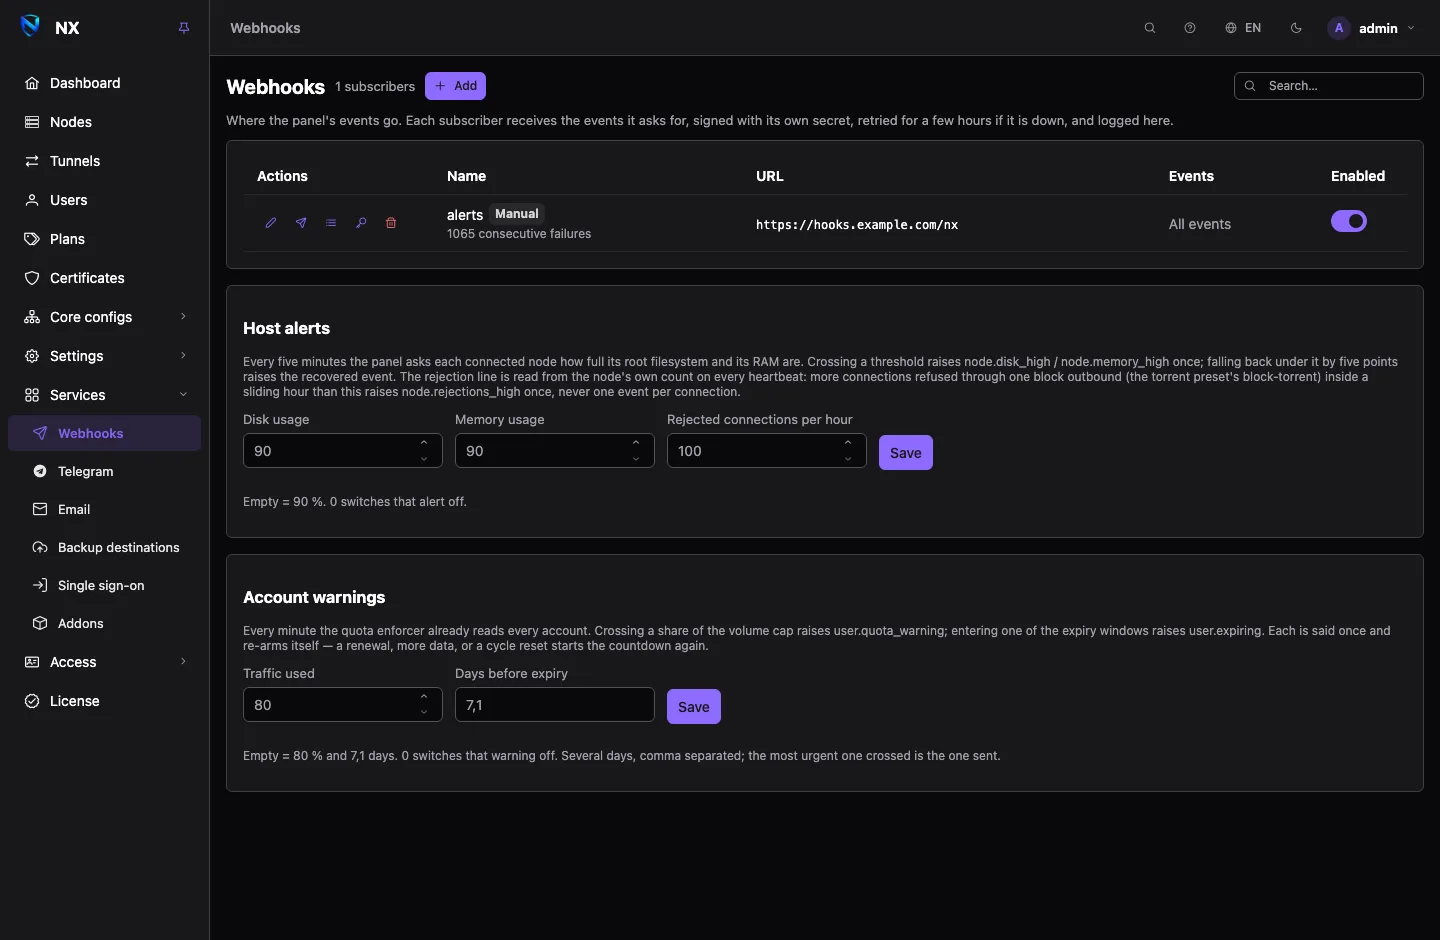Expand the Core configs section
The width and height of the screenshot is (1440, 940).
point(105,317)
